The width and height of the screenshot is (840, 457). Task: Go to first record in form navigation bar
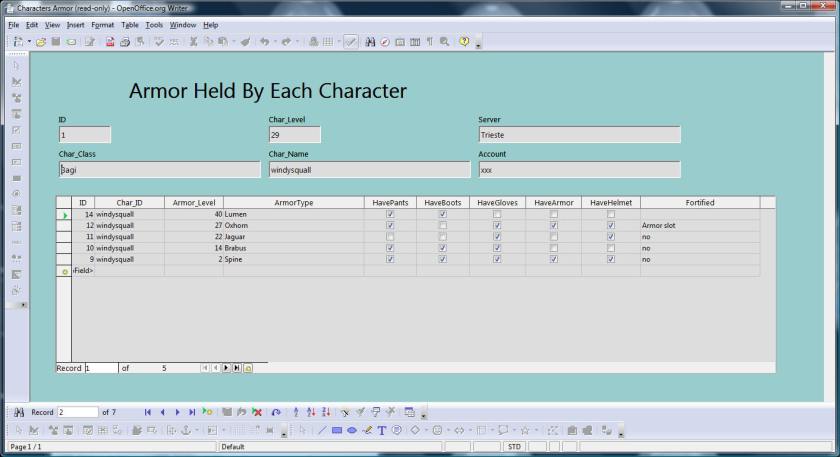click(x=148, y=412)
